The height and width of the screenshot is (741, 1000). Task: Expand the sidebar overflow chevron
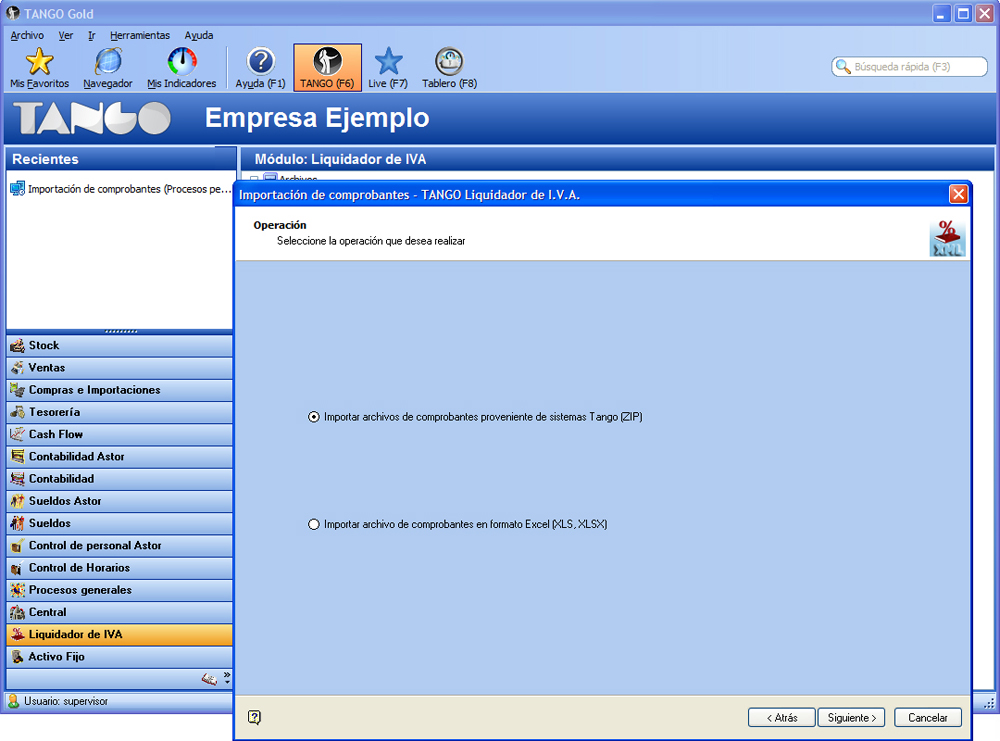coord(227,678)
